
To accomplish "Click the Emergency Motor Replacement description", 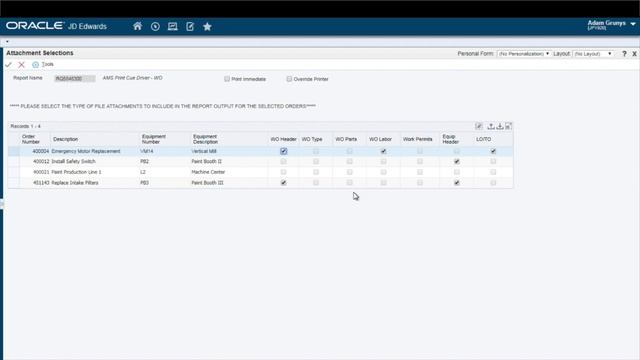I will click(x=86, y=151).
